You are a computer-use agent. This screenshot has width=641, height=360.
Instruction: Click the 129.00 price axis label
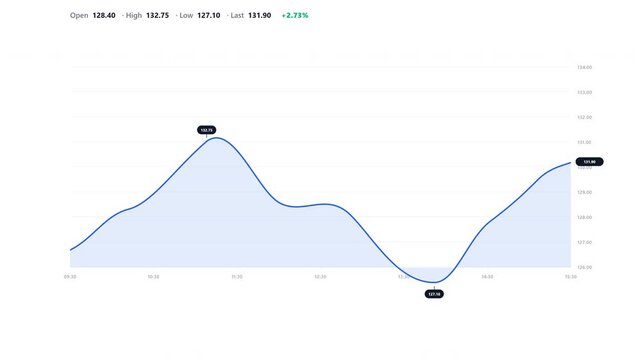585,192
